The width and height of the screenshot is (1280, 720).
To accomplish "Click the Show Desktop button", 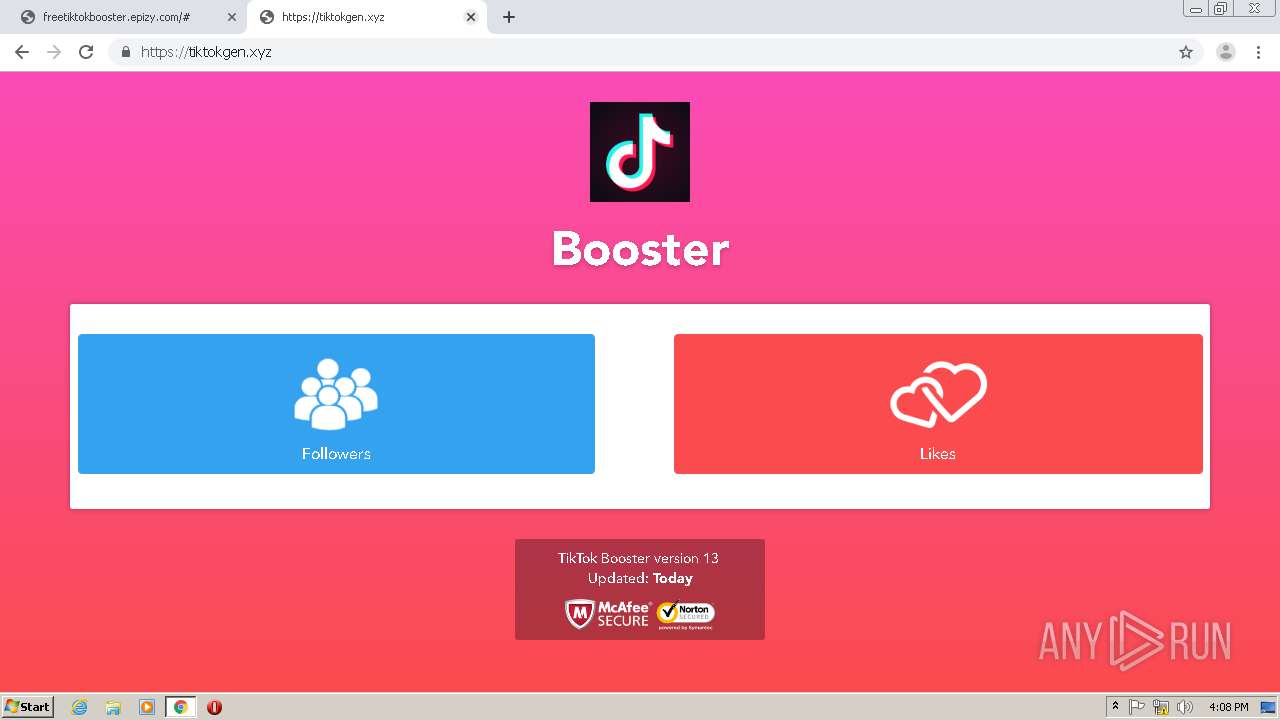I will point(1269,707).
